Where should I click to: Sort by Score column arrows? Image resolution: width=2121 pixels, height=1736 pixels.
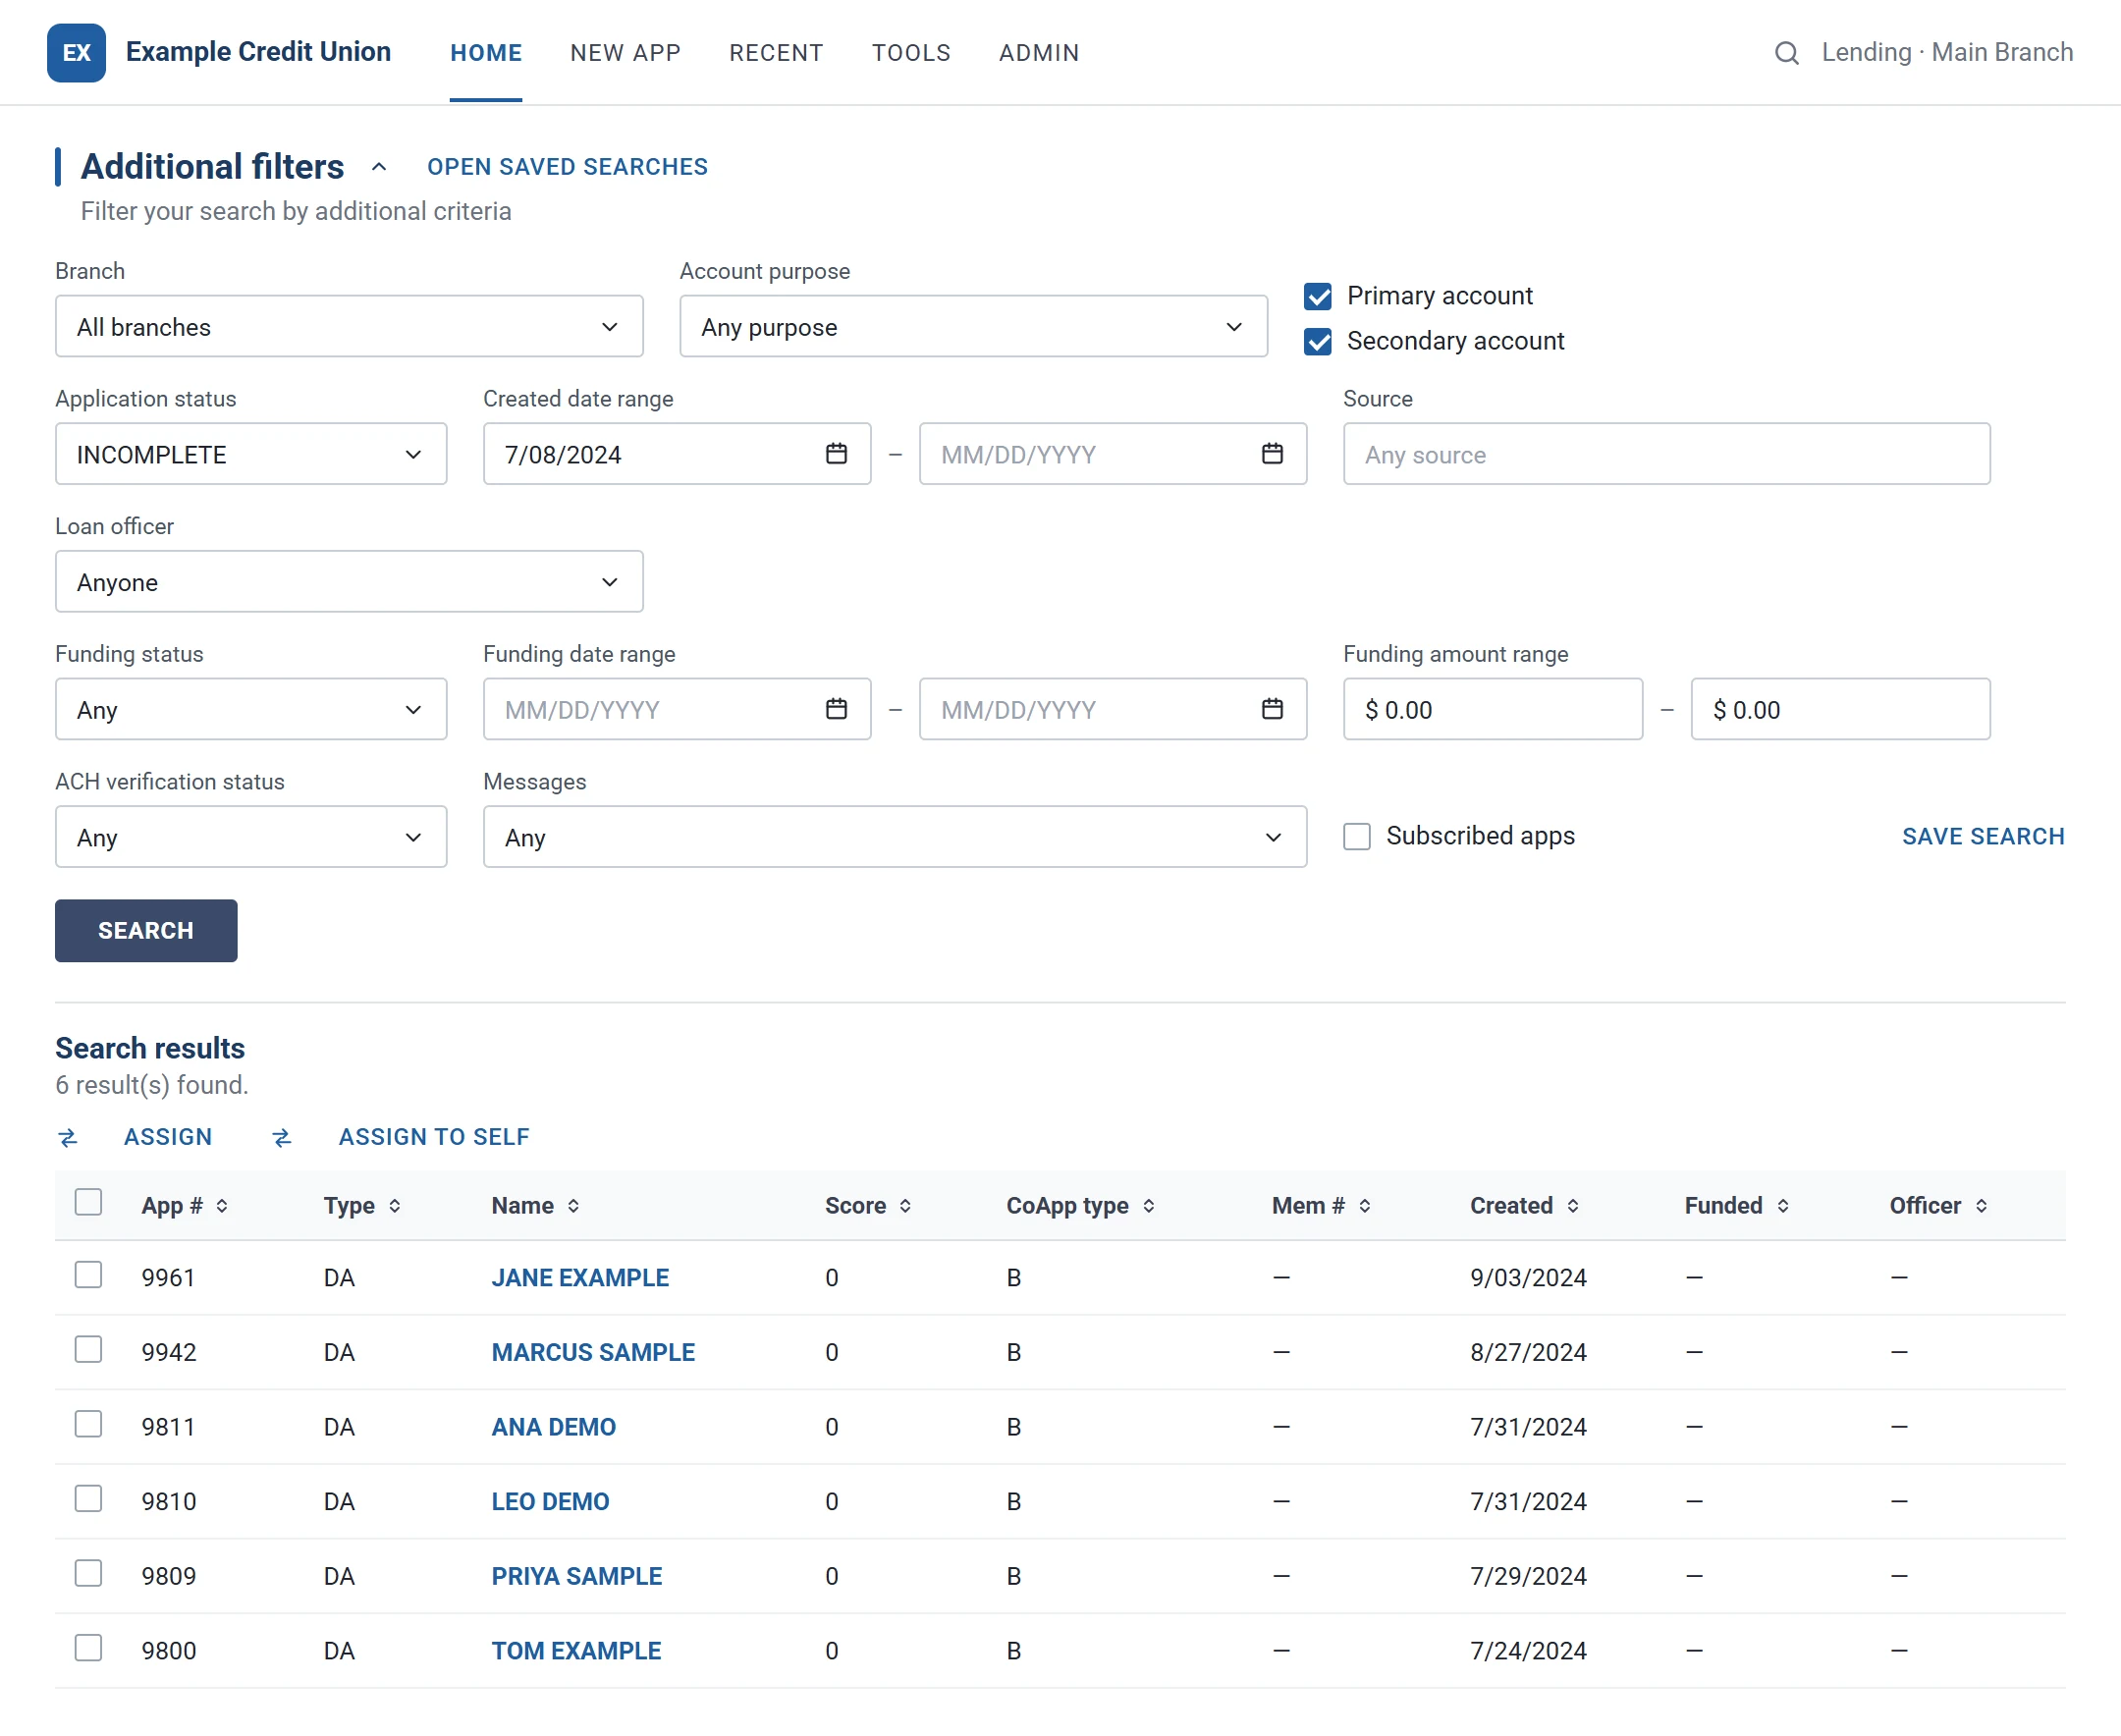click(x=905, y=1206)
